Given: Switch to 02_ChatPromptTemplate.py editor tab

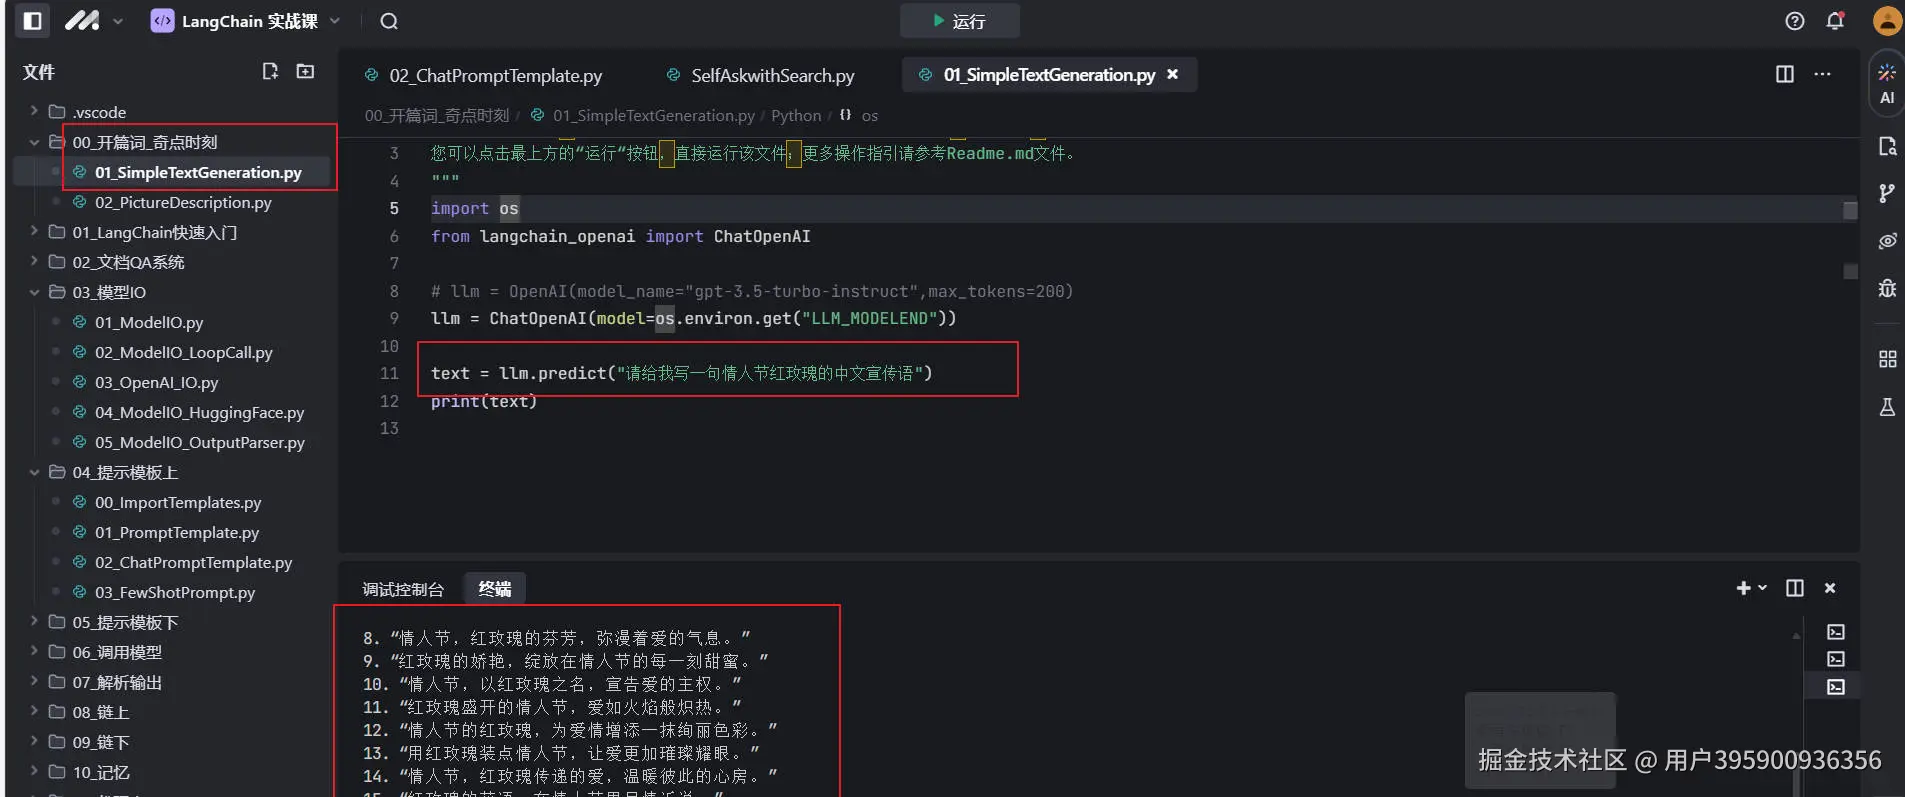Looking at the screenshot, I should (484, 75).
